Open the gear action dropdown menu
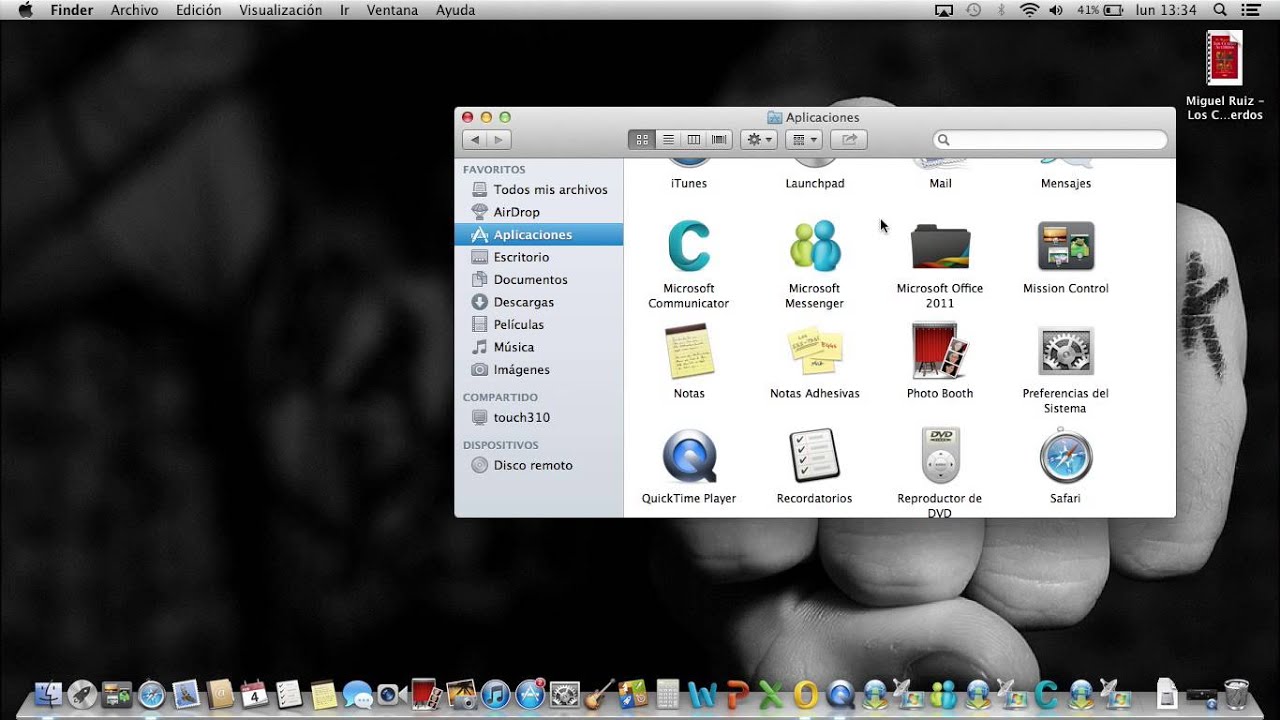The width and height of the screenshot is (1280, 720). pos(759,140)
